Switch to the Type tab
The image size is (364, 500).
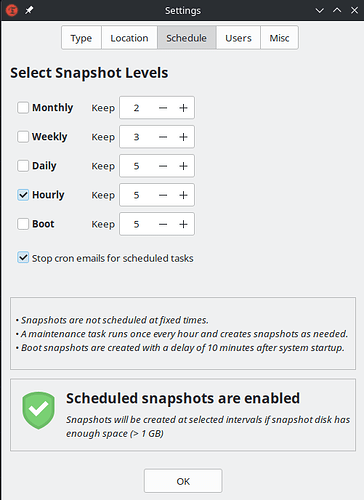point(81,38)
